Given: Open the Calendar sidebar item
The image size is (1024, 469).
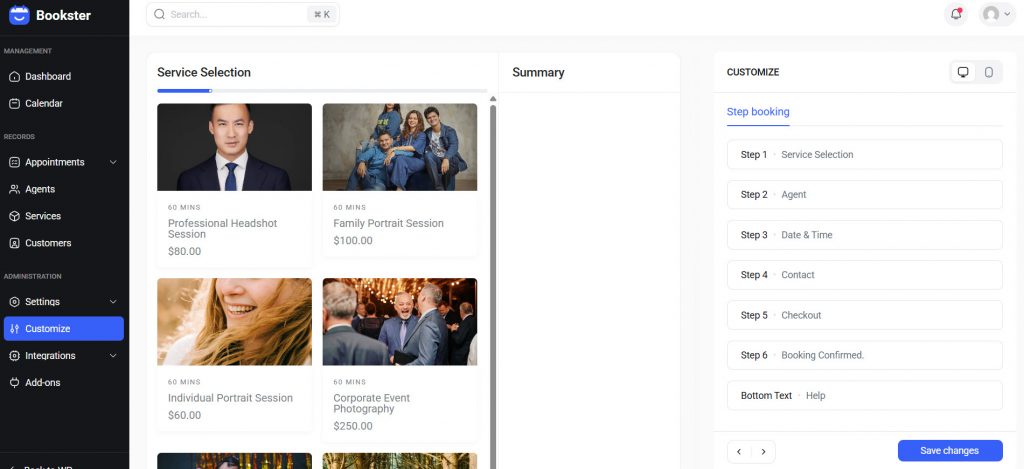Looking at the screenshot, I should pos(43,103).
